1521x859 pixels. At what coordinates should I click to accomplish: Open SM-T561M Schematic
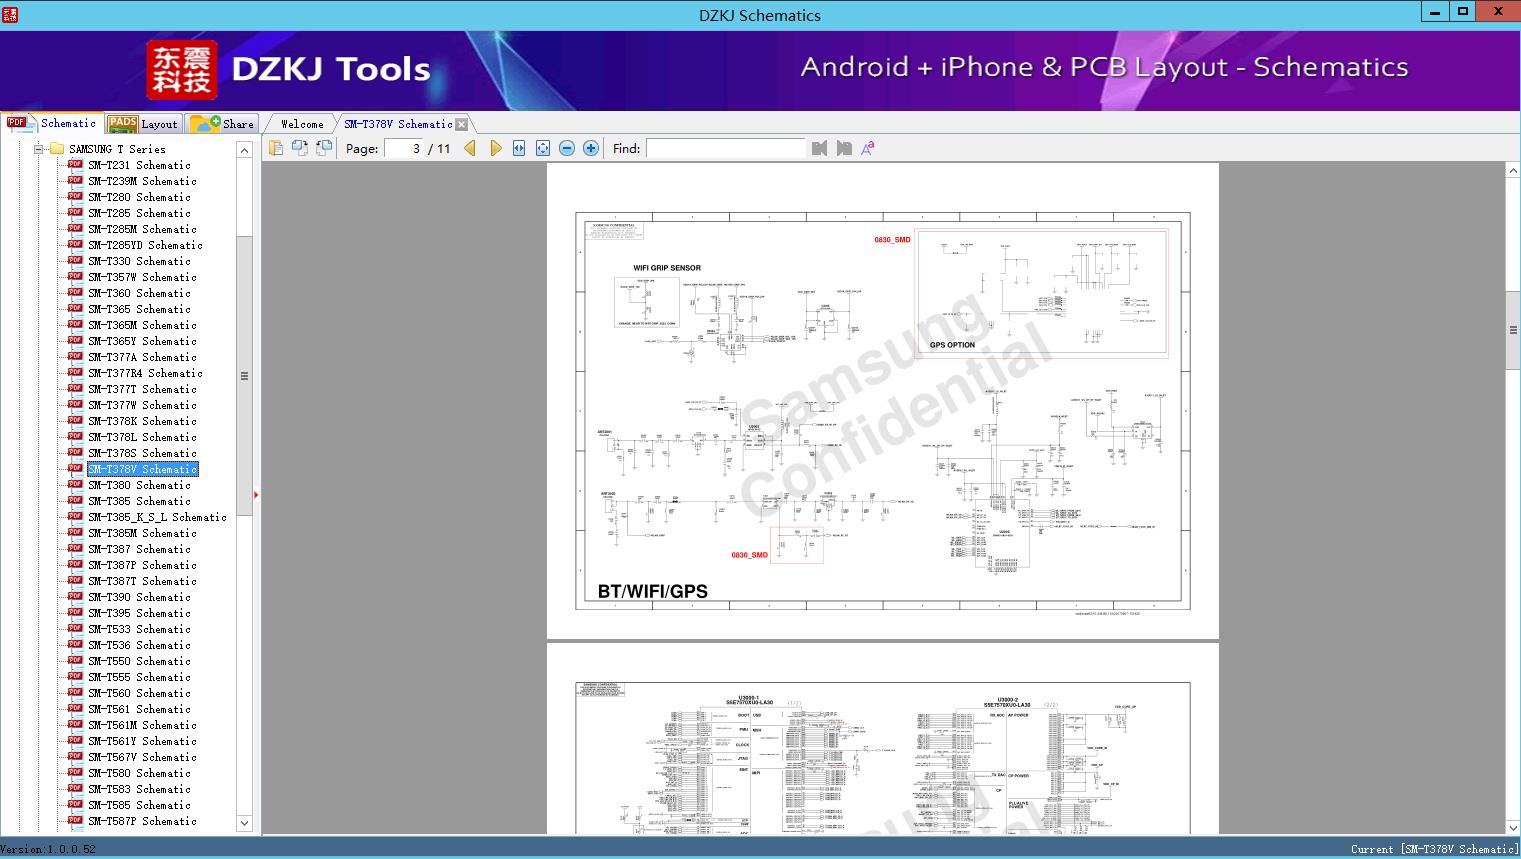coord(142,725)
